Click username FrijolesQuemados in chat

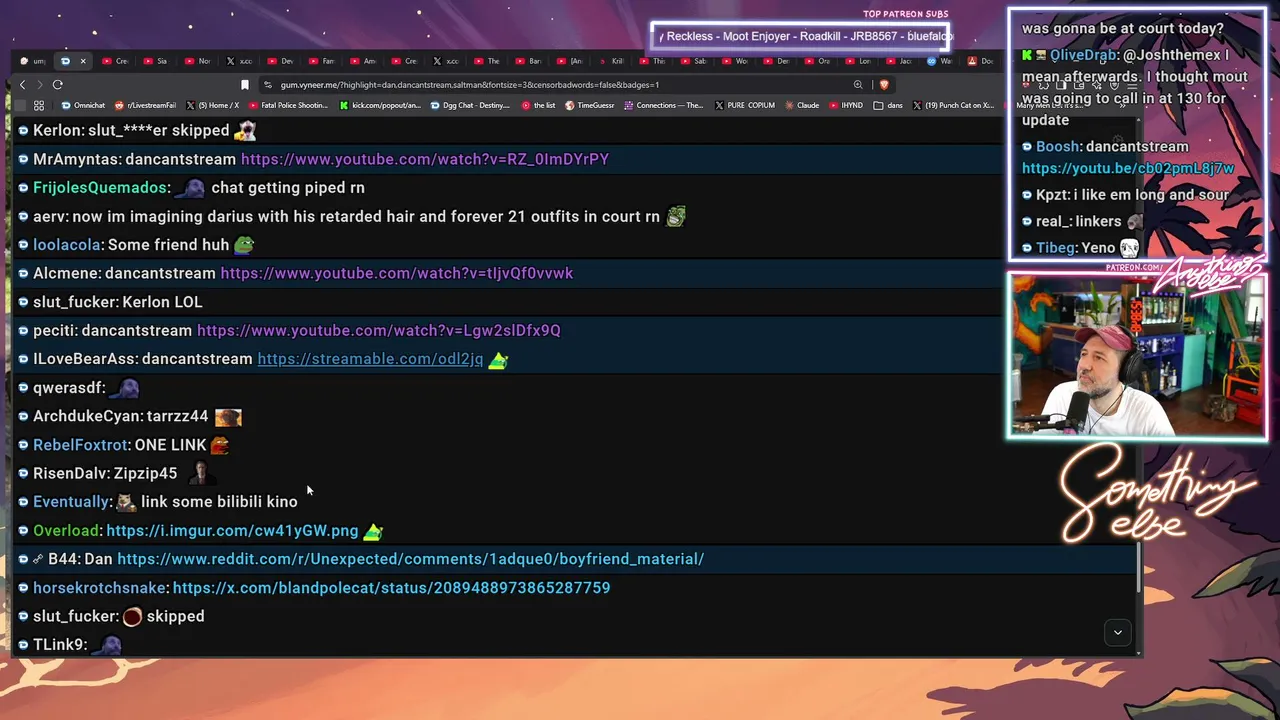100,188
